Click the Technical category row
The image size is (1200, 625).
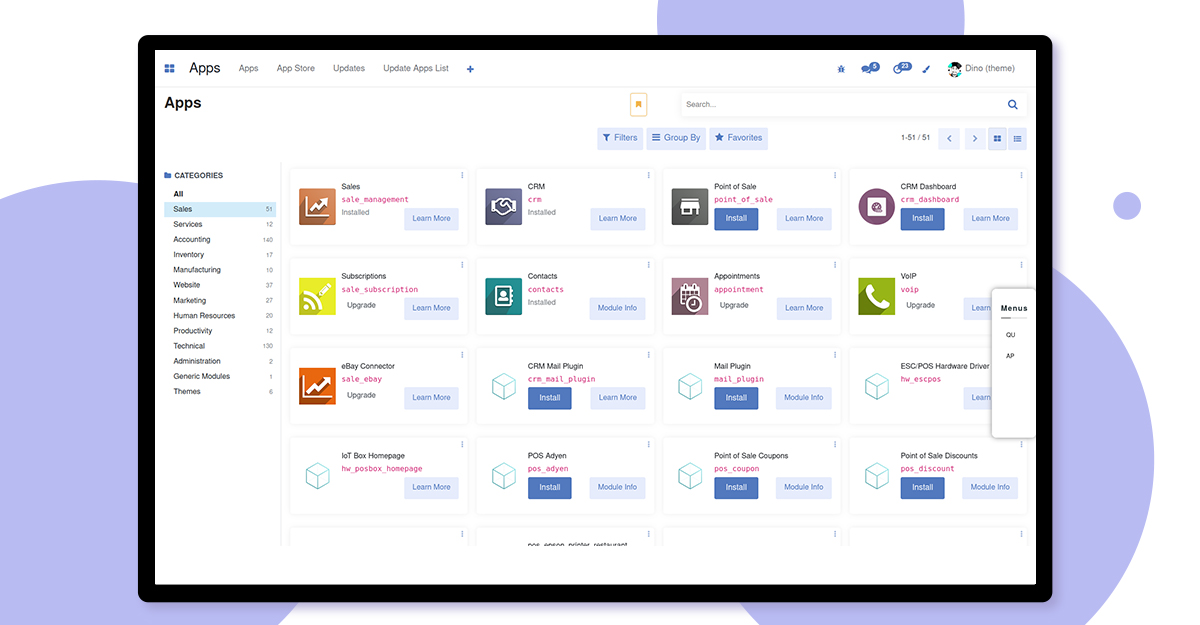(x=220, y=346)
